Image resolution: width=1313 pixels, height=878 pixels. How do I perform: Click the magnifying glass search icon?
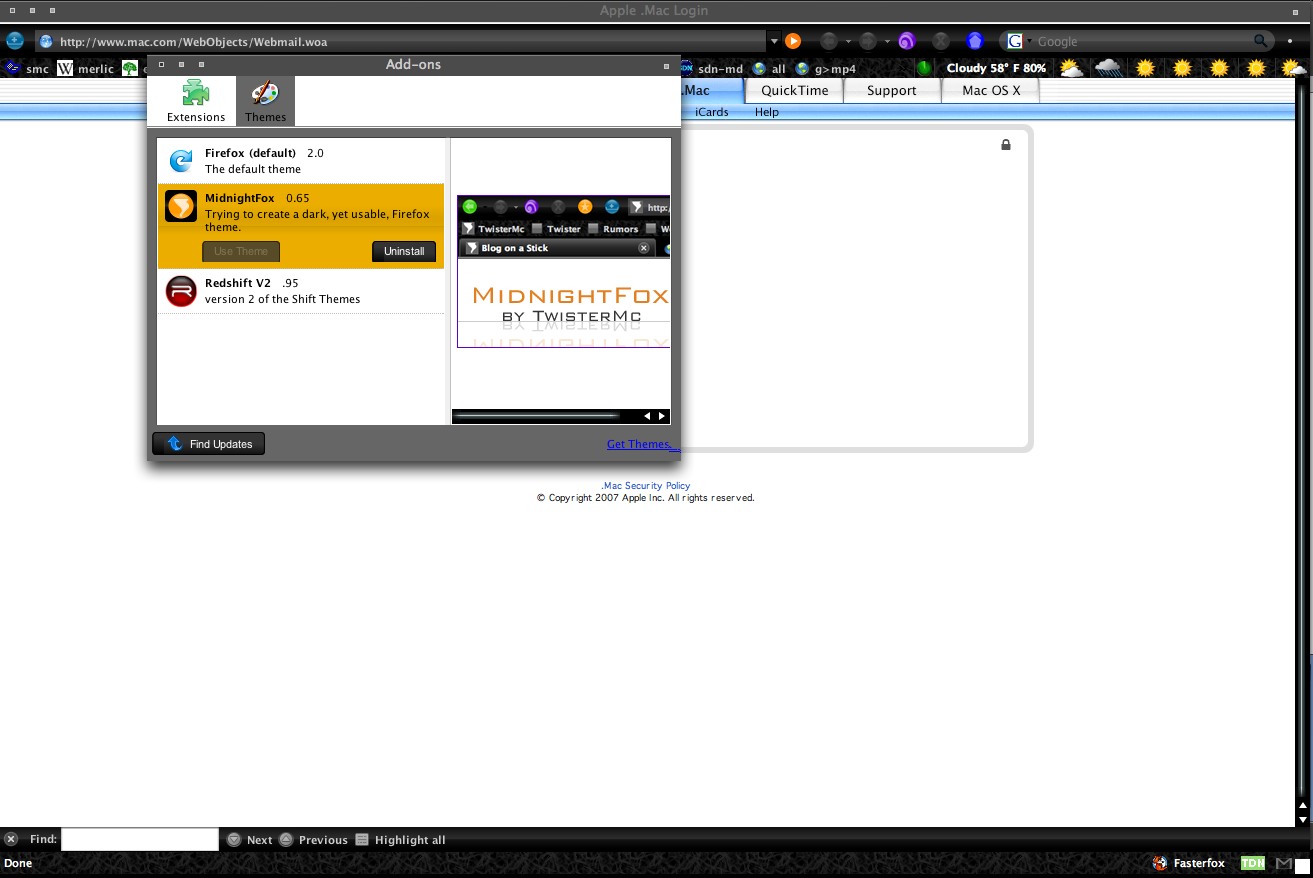1261,41
